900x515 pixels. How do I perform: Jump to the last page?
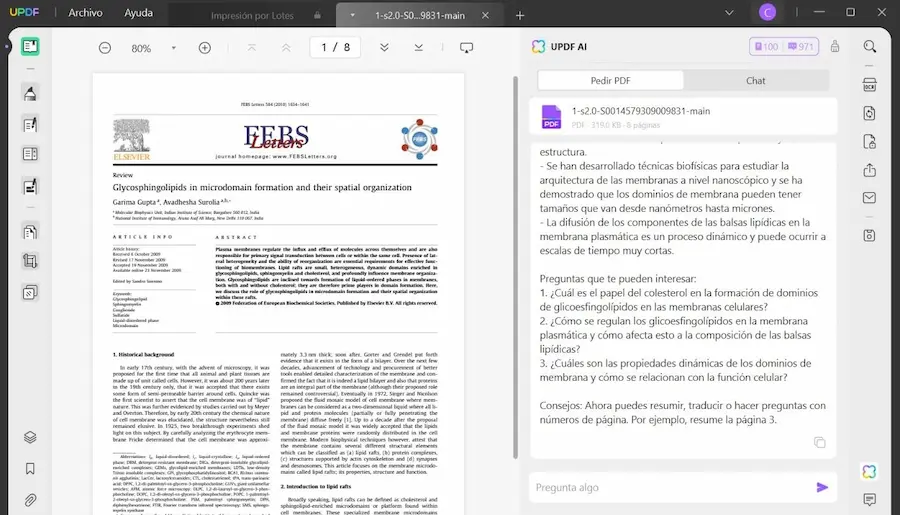(418, 48)
